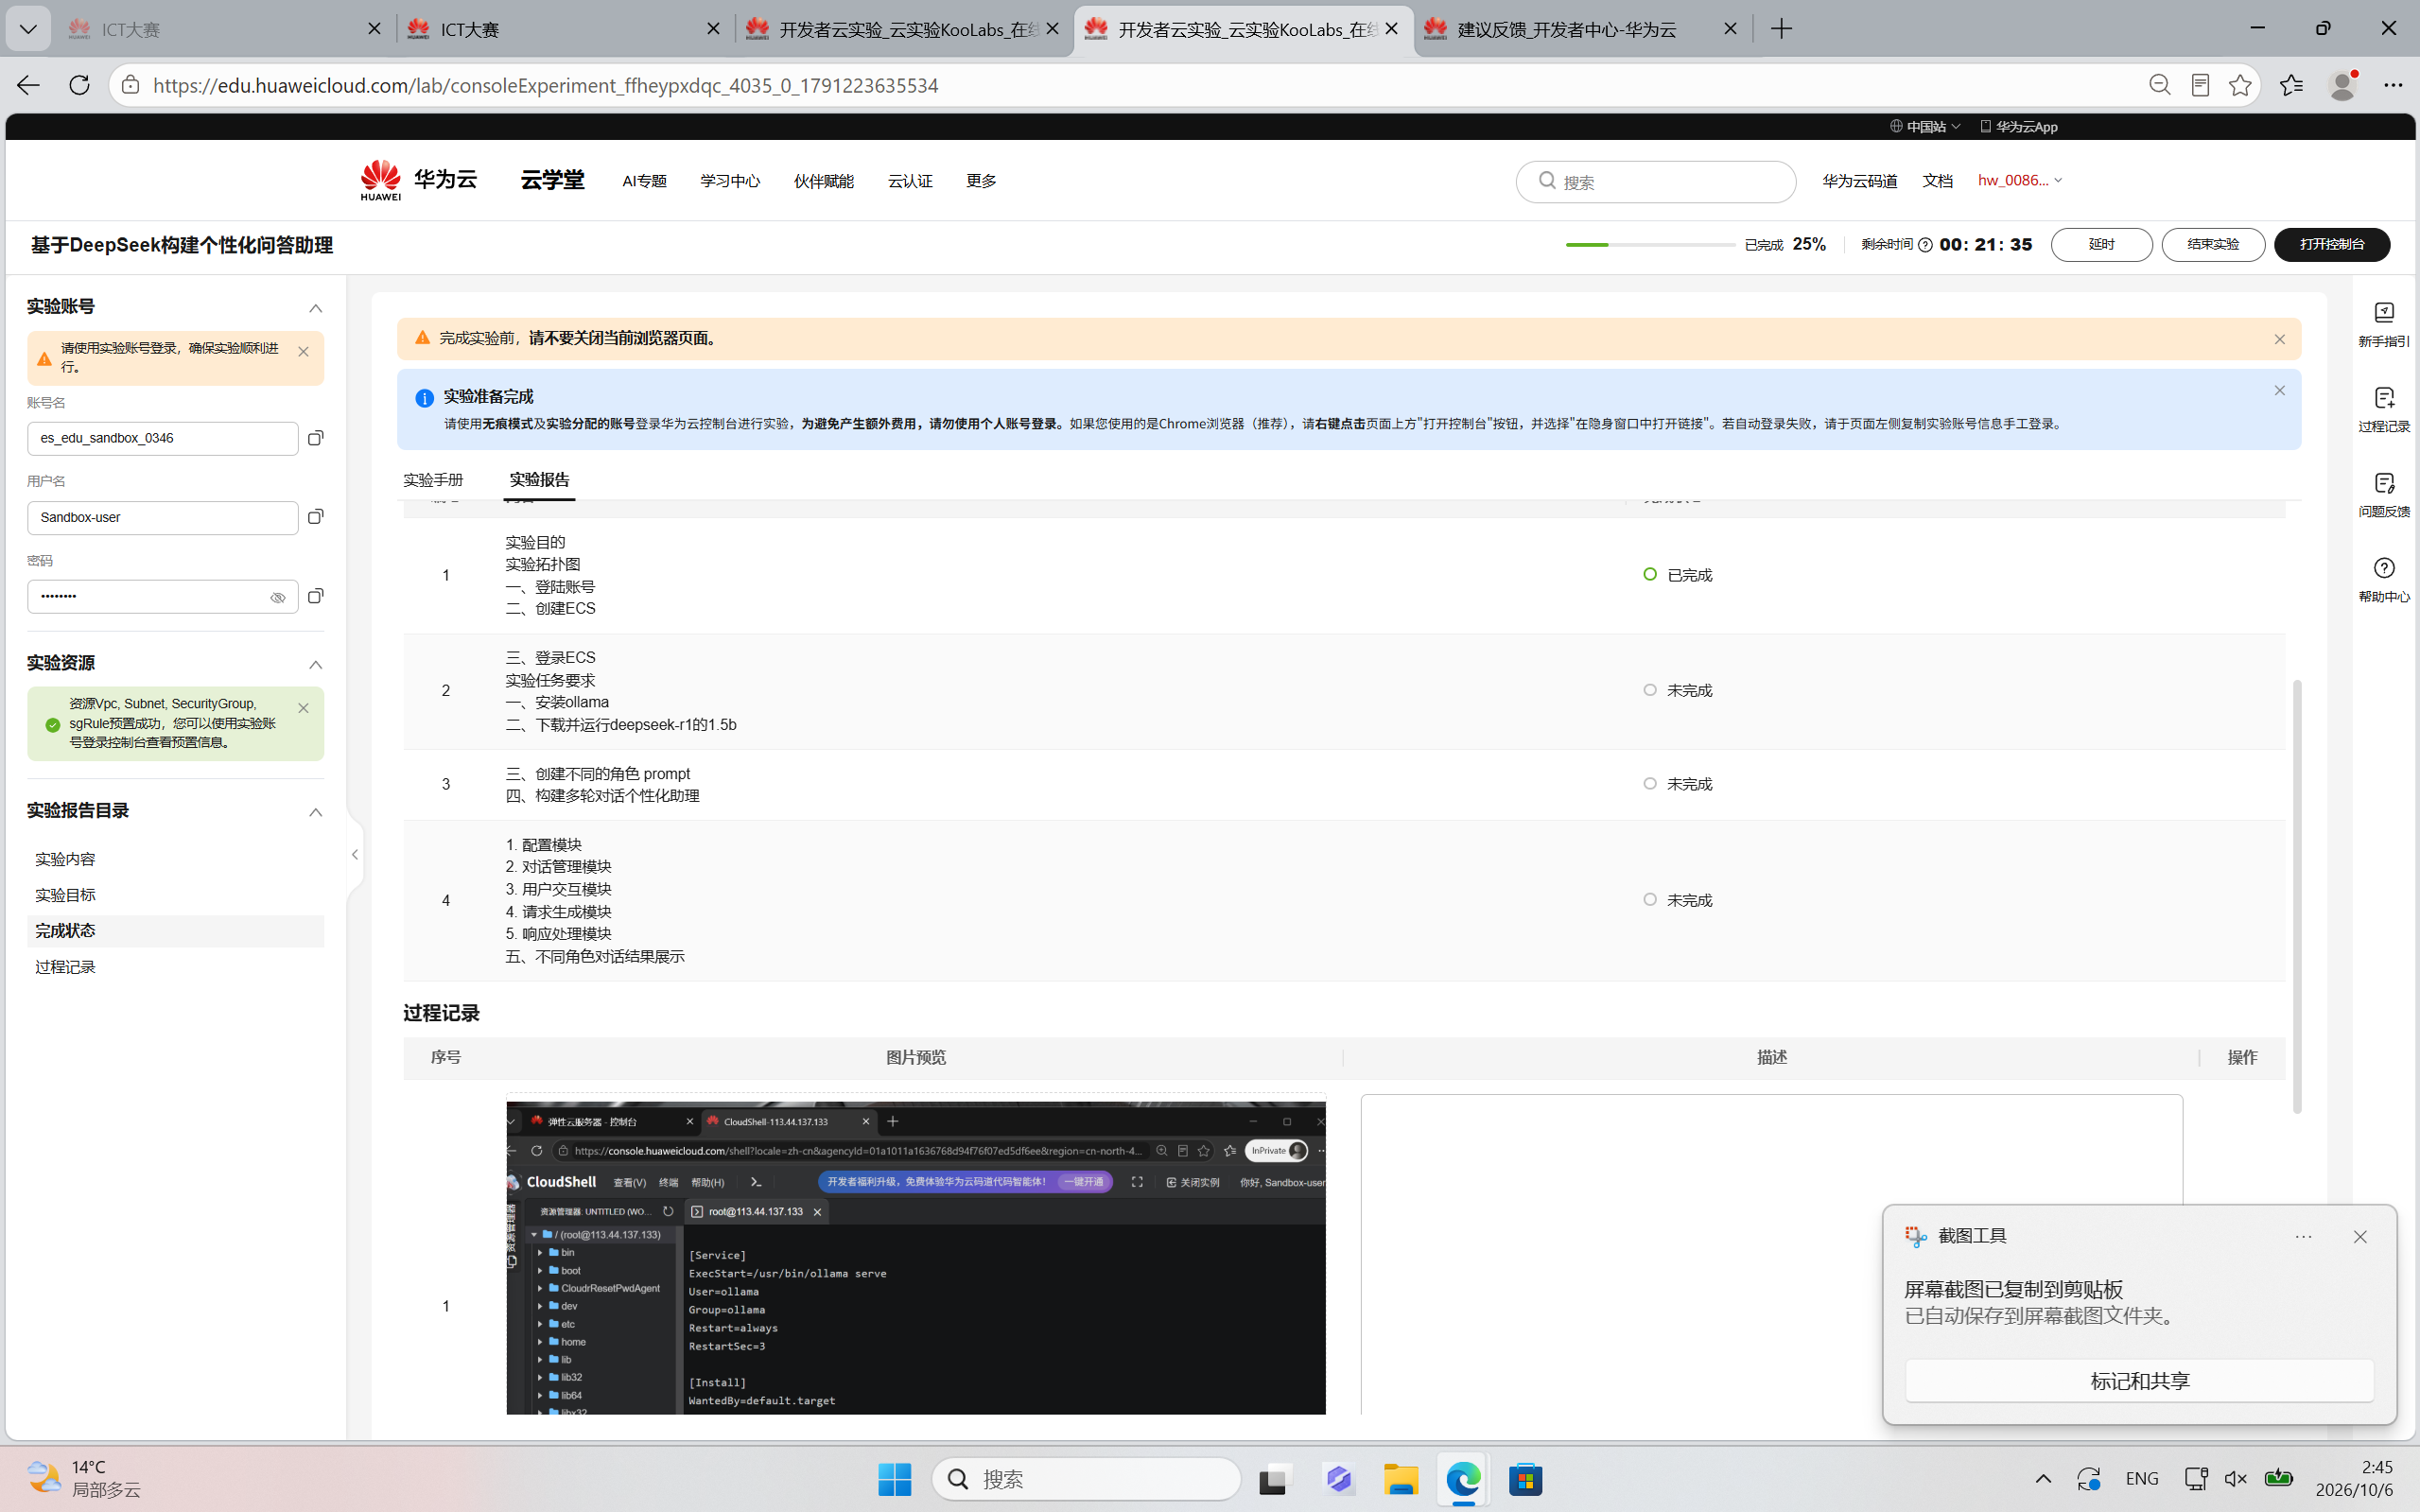2420x1512 pixels.
Task: Select the 实验报告 tab
Action: 539,479
